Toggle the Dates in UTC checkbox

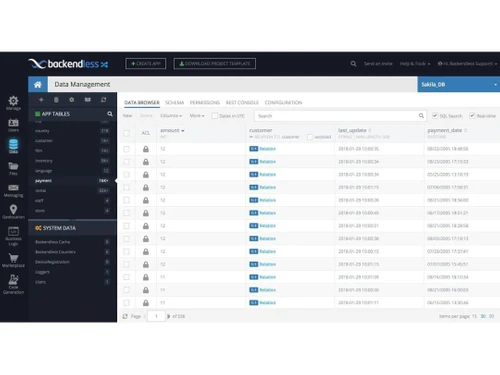point(215,116)
